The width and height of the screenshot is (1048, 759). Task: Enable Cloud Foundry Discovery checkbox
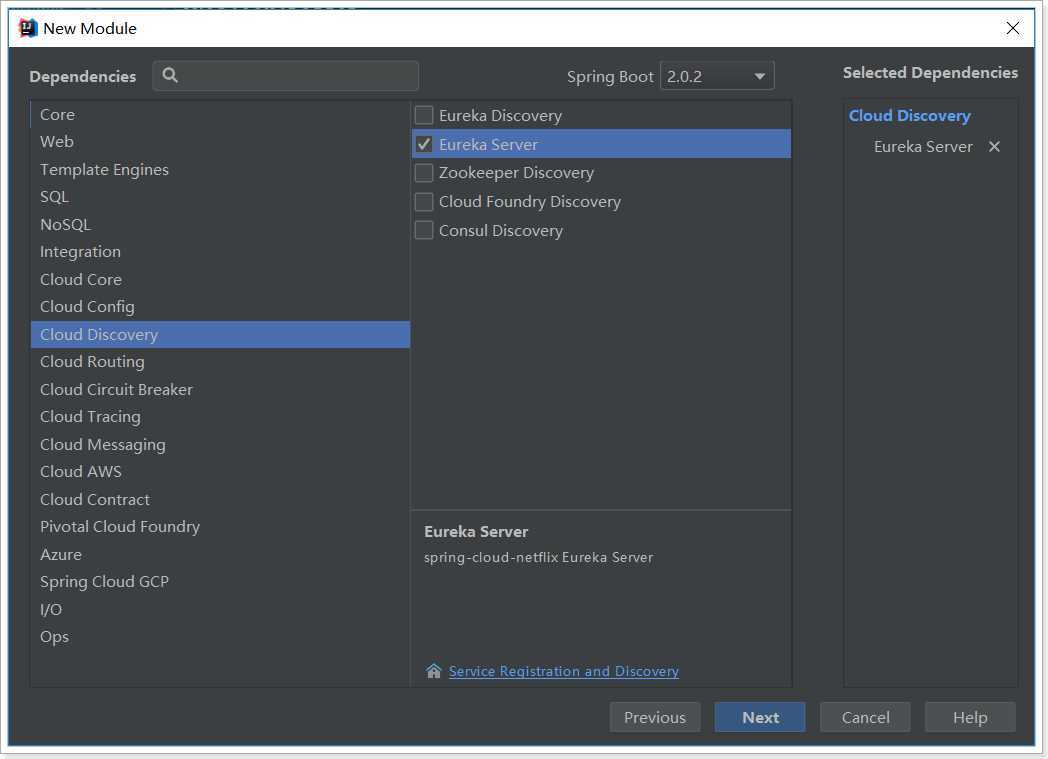tap(424, 202)
